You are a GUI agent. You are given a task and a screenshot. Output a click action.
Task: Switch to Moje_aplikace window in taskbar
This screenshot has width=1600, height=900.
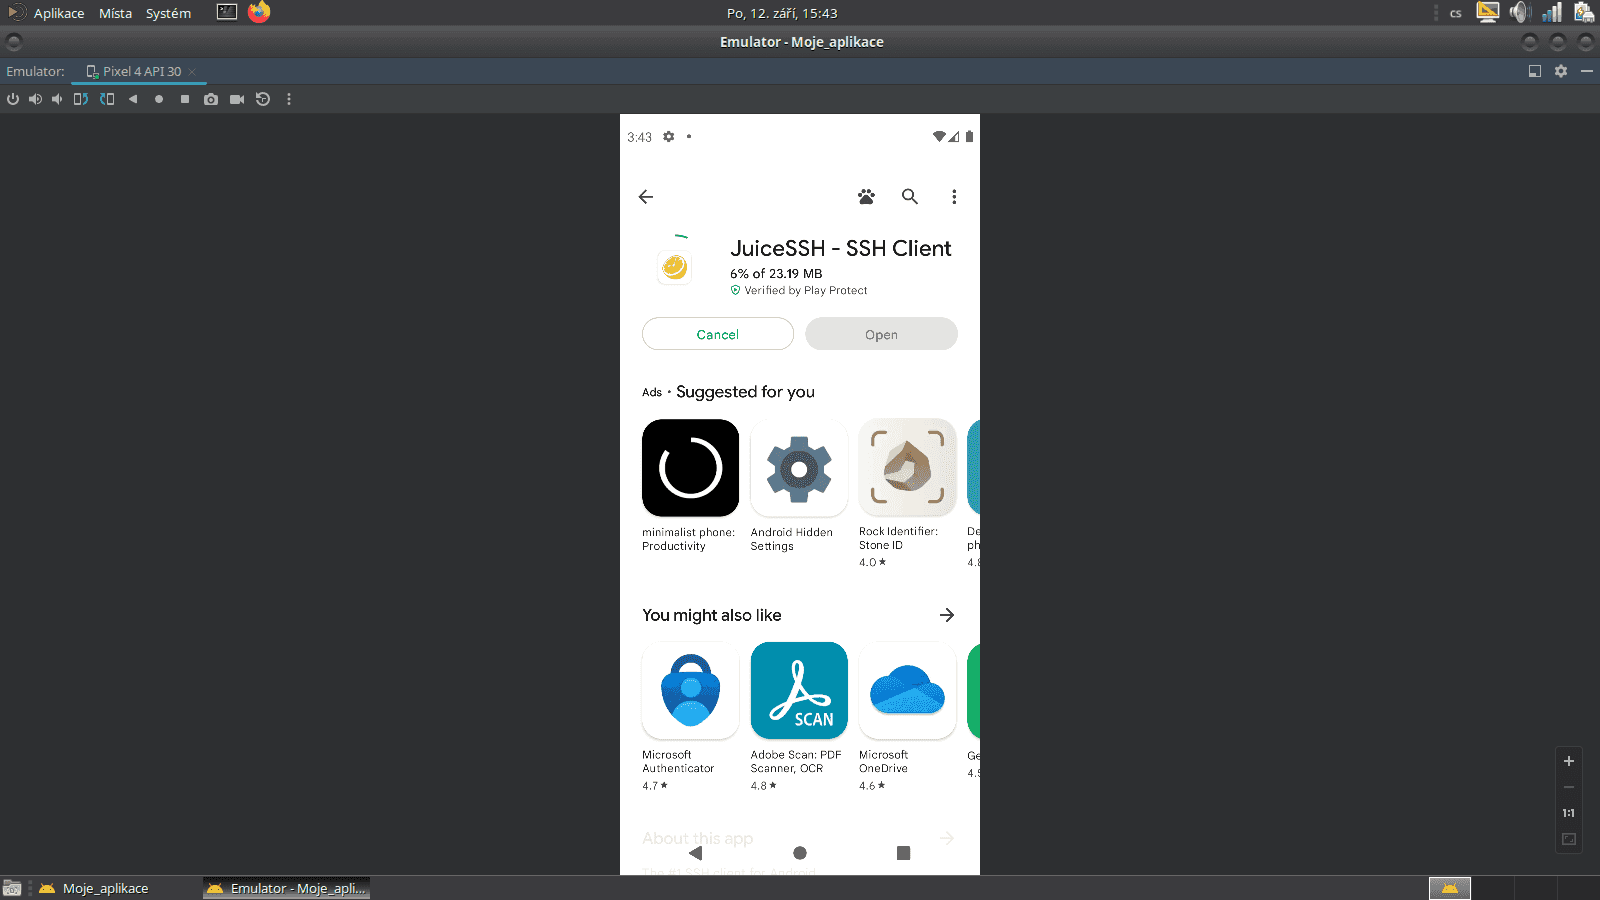point(94,888)
